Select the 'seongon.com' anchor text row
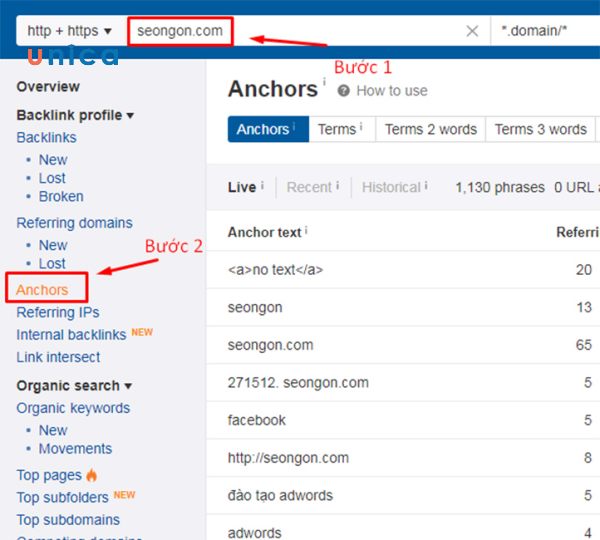Screen dimensions: 600x540 (x=403, y=345)
